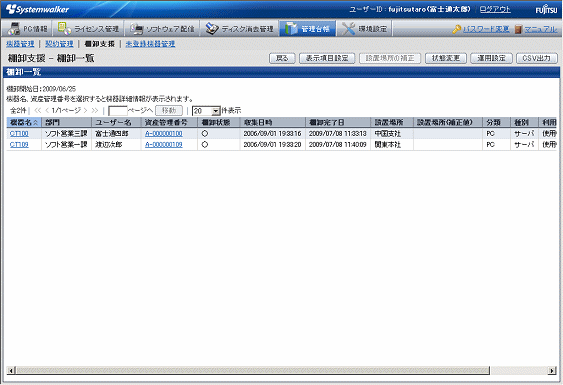Go to previous page with < arrow
This screenshot has height=385, width=563.
(x=47, y=111)
